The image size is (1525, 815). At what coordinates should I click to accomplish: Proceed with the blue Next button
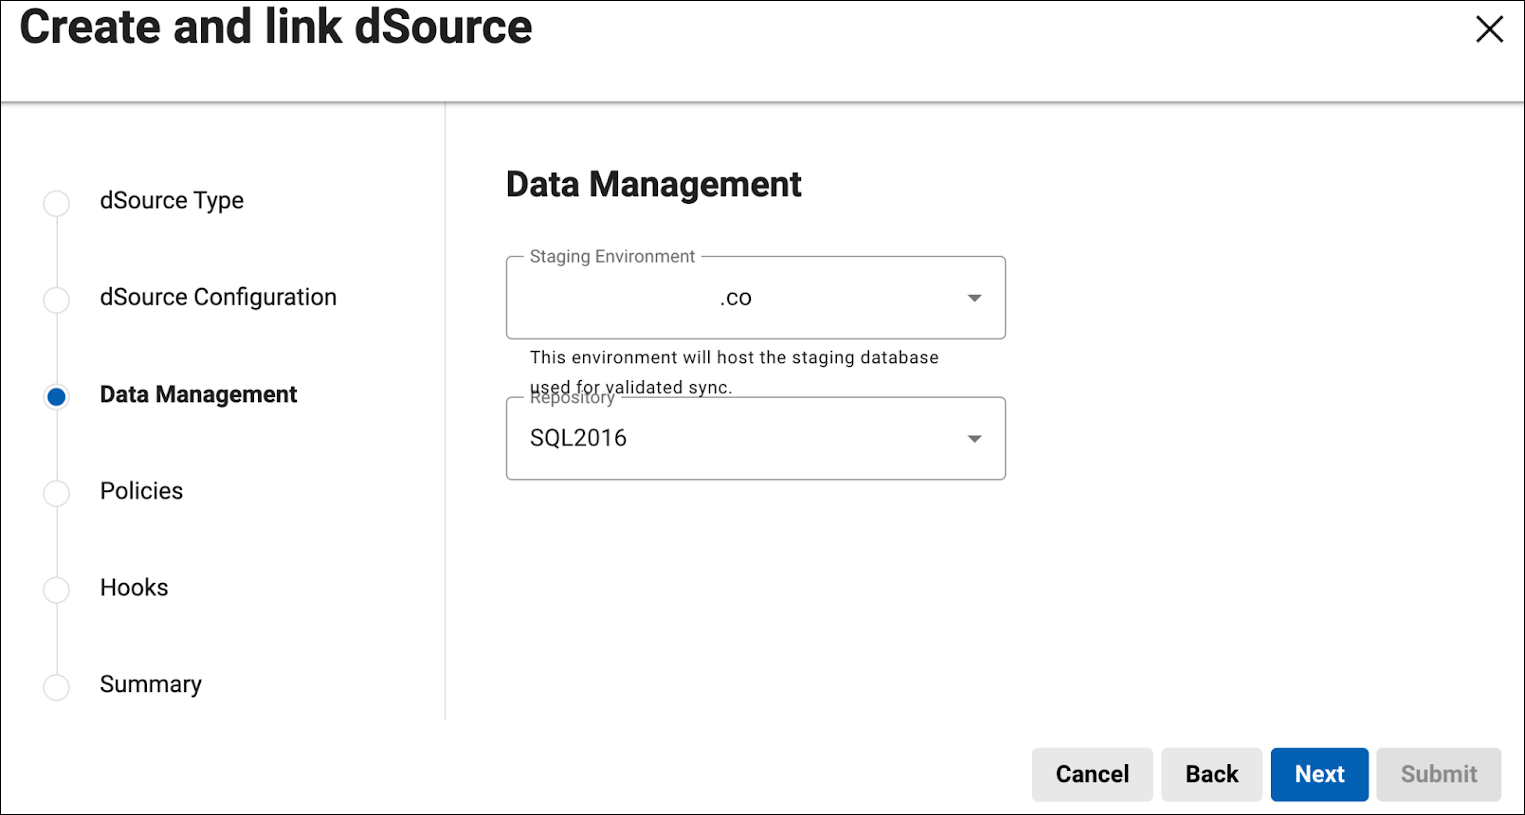[1319, 774]
